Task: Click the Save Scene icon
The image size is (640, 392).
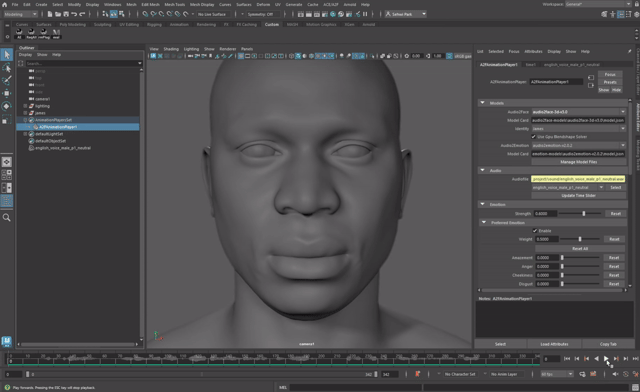Action: click(66, 14)
